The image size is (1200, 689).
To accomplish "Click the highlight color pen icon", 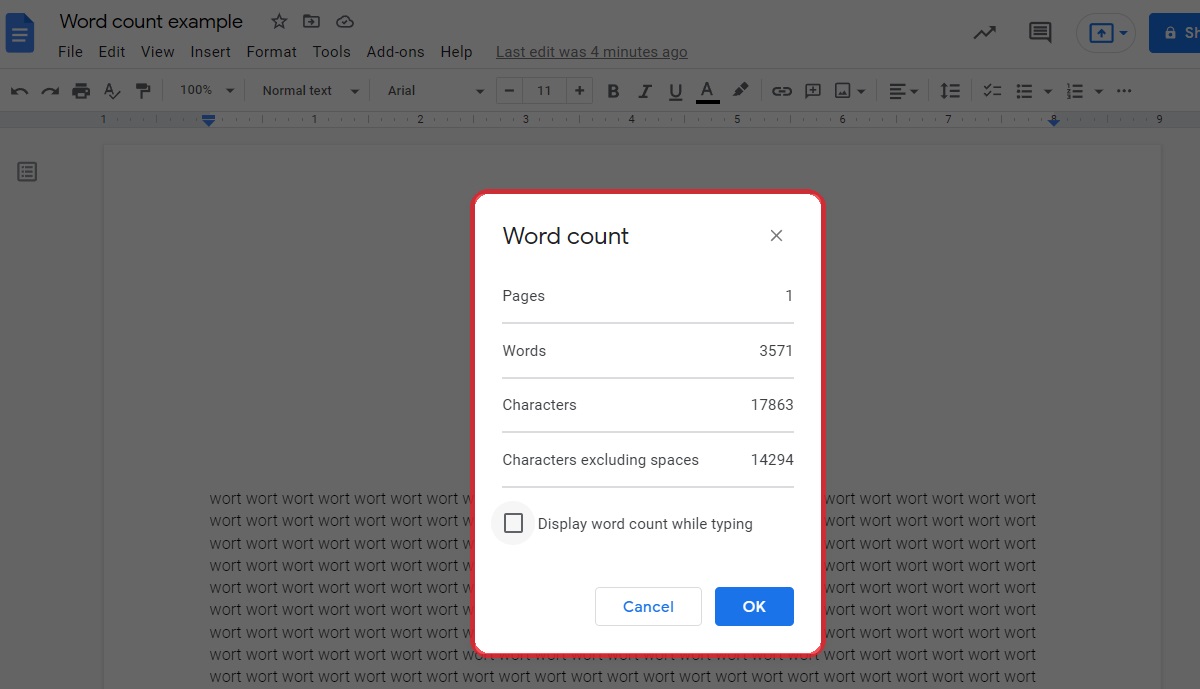I will point(740,91).
